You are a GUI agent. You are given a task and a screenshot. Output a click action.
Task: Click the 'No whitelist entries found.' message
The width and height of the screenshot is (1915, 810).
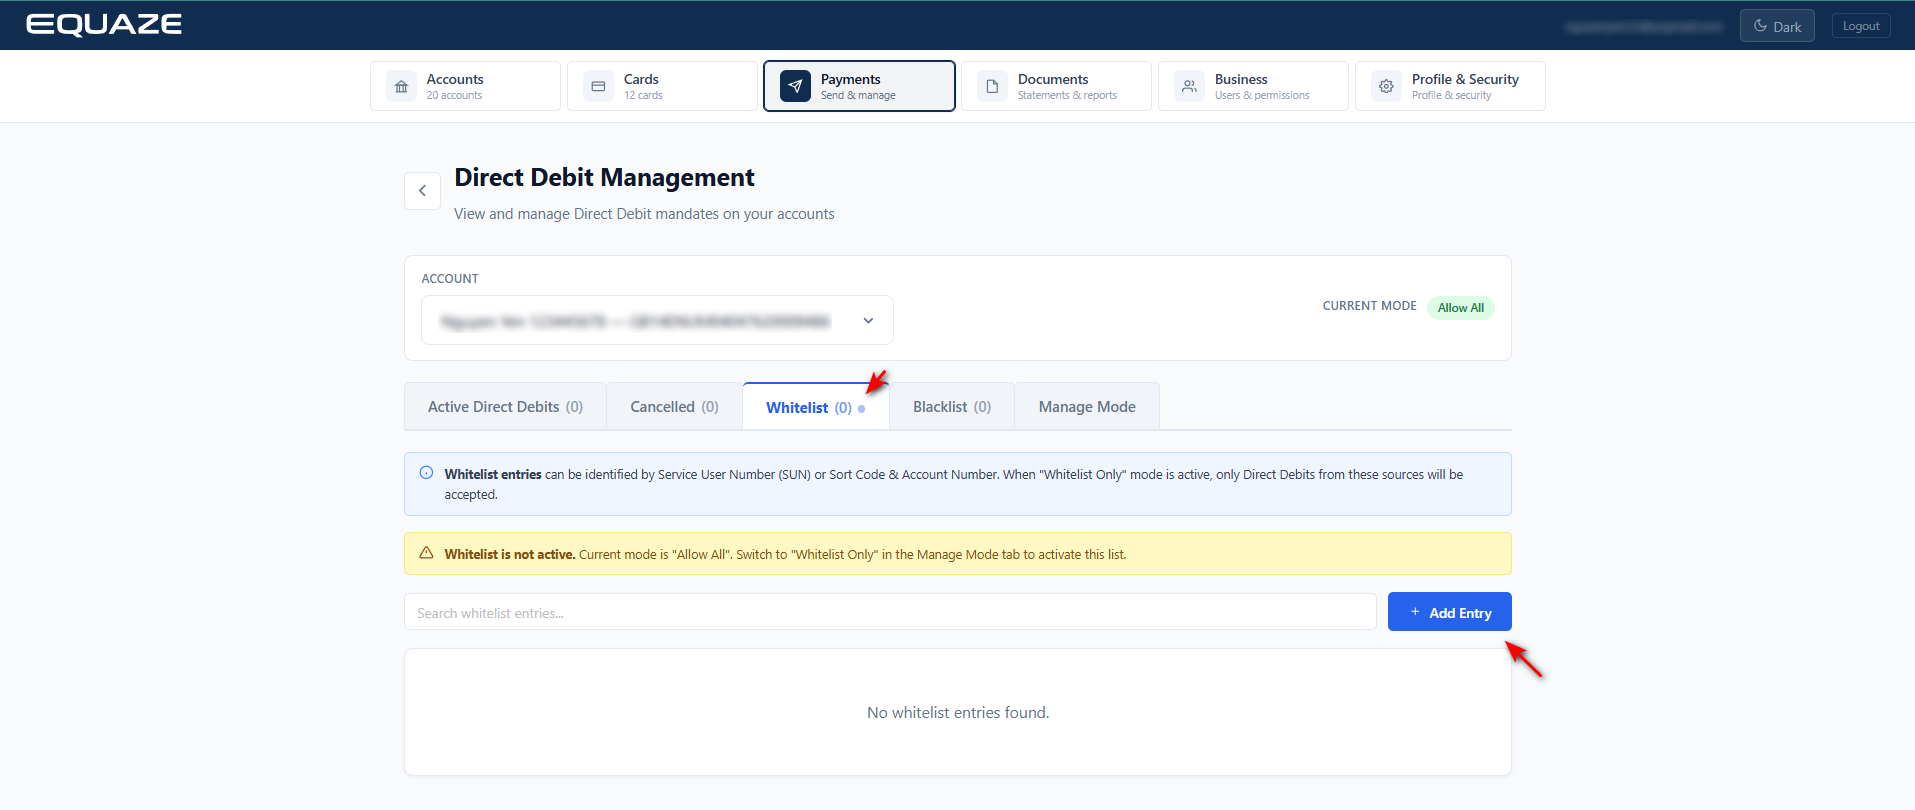pyautogui.click(x=958, y=713)
